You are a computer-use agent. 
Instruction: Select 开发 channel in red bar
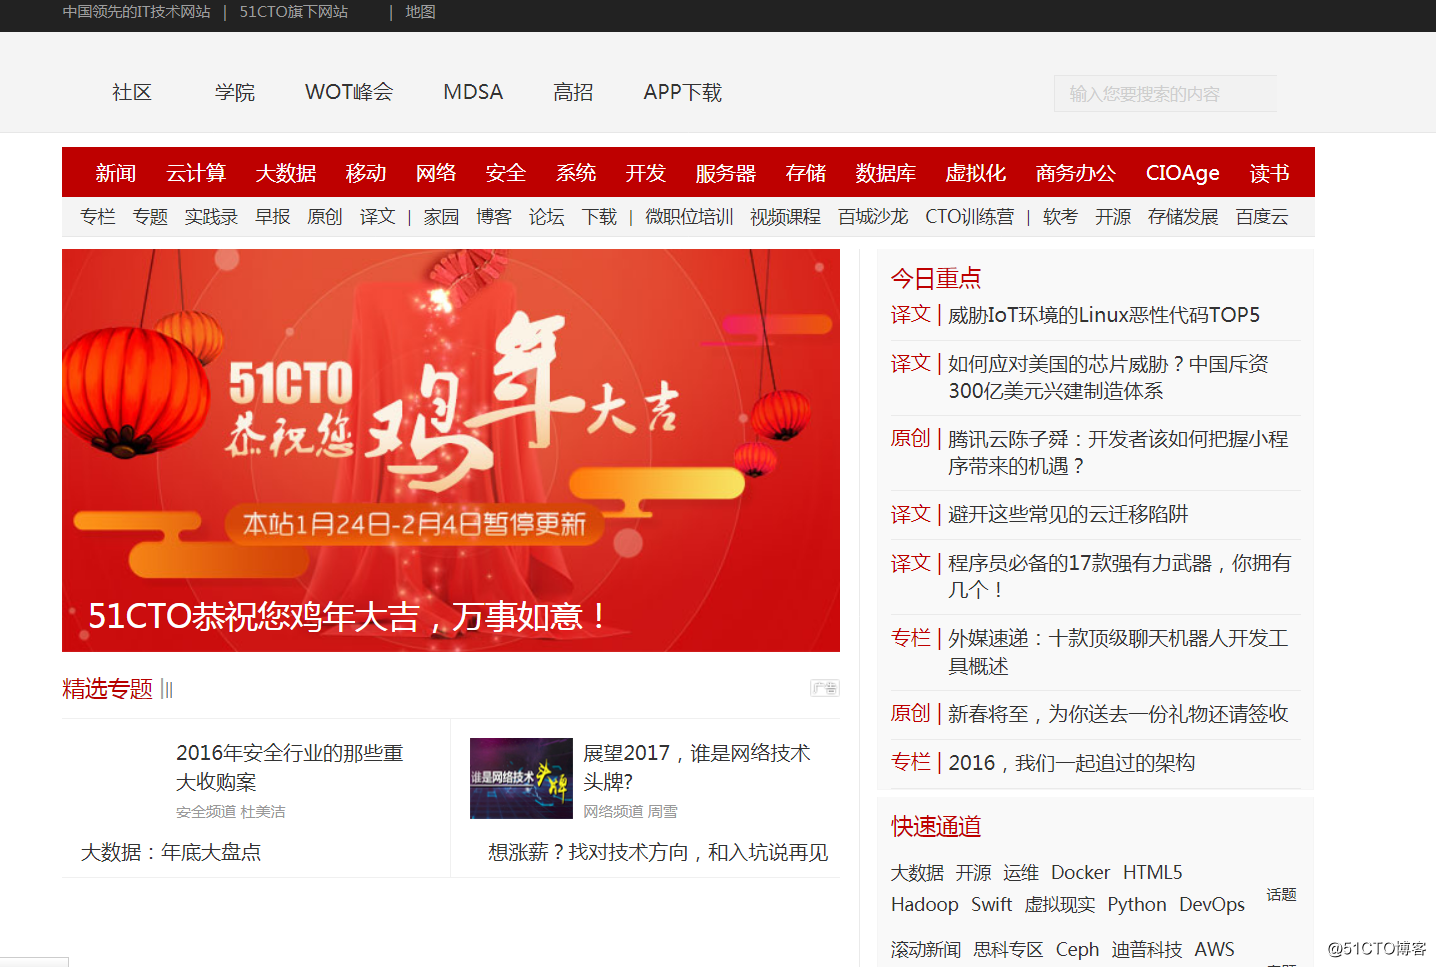point(646,173)
